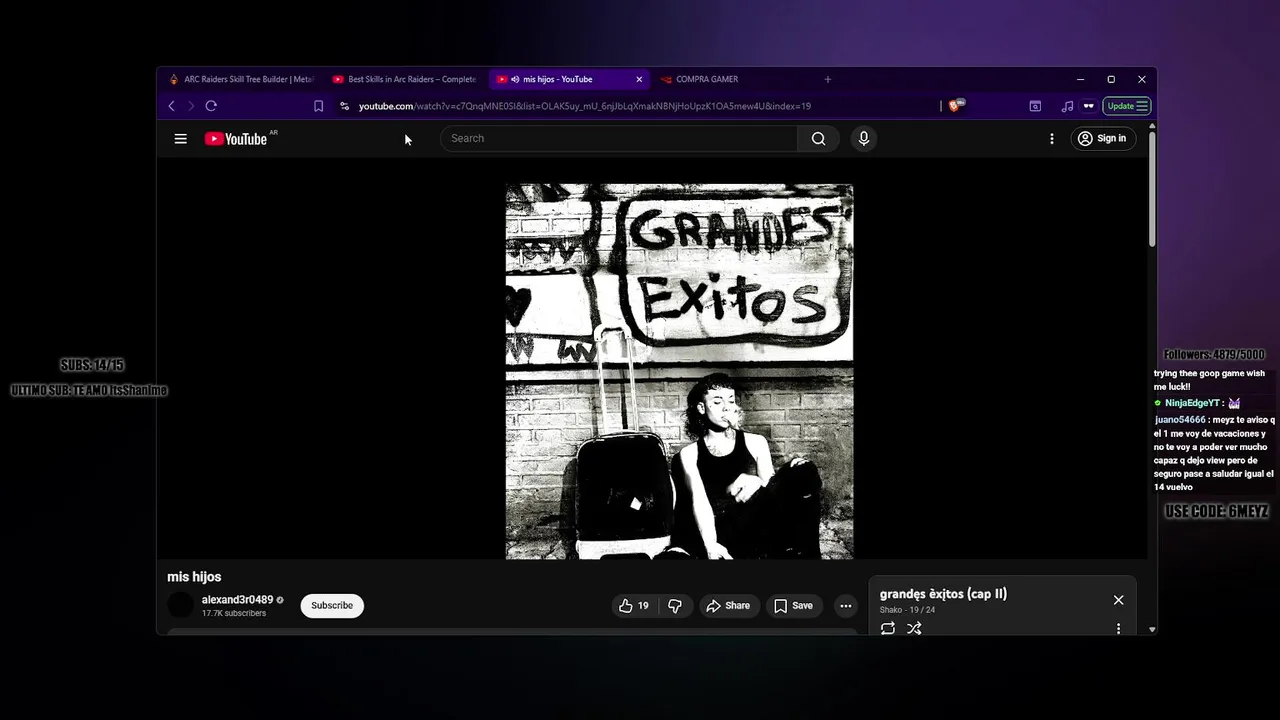Bookmark this page icon
The width and height of the screenshot is (1280, 720).
[x=318, y=106]
